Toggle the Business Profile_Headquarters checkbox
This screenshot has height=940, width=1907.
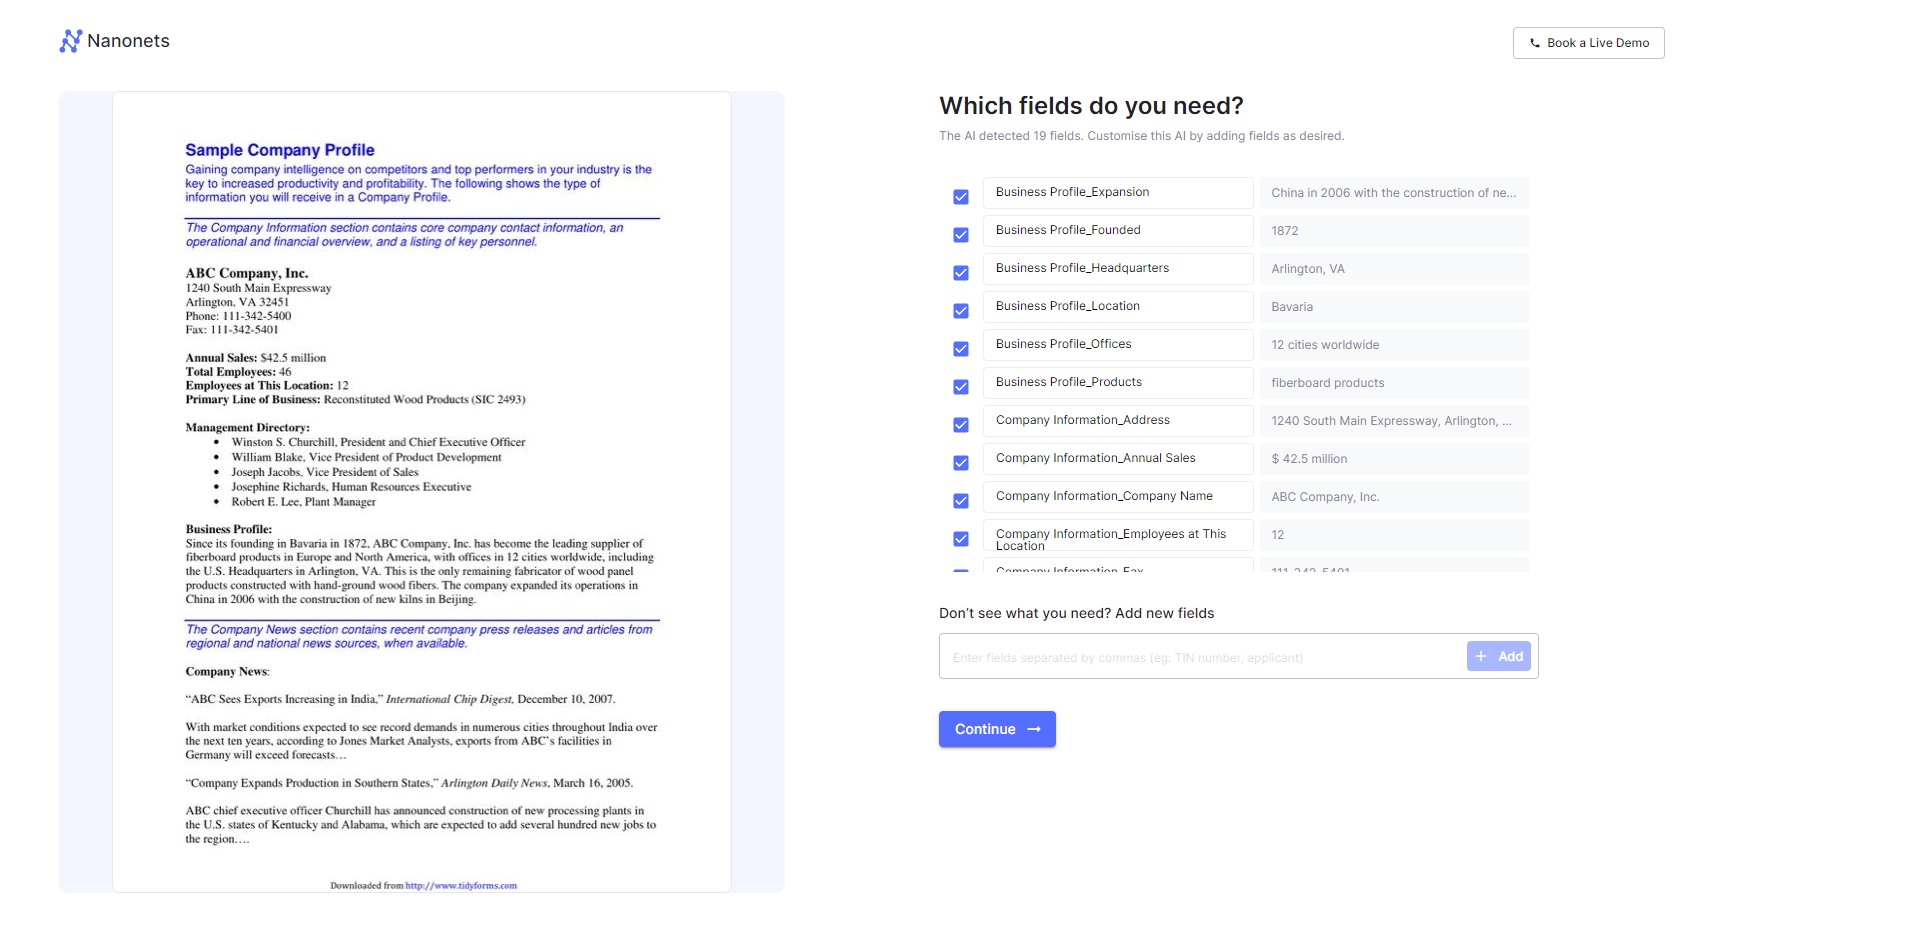961,273
